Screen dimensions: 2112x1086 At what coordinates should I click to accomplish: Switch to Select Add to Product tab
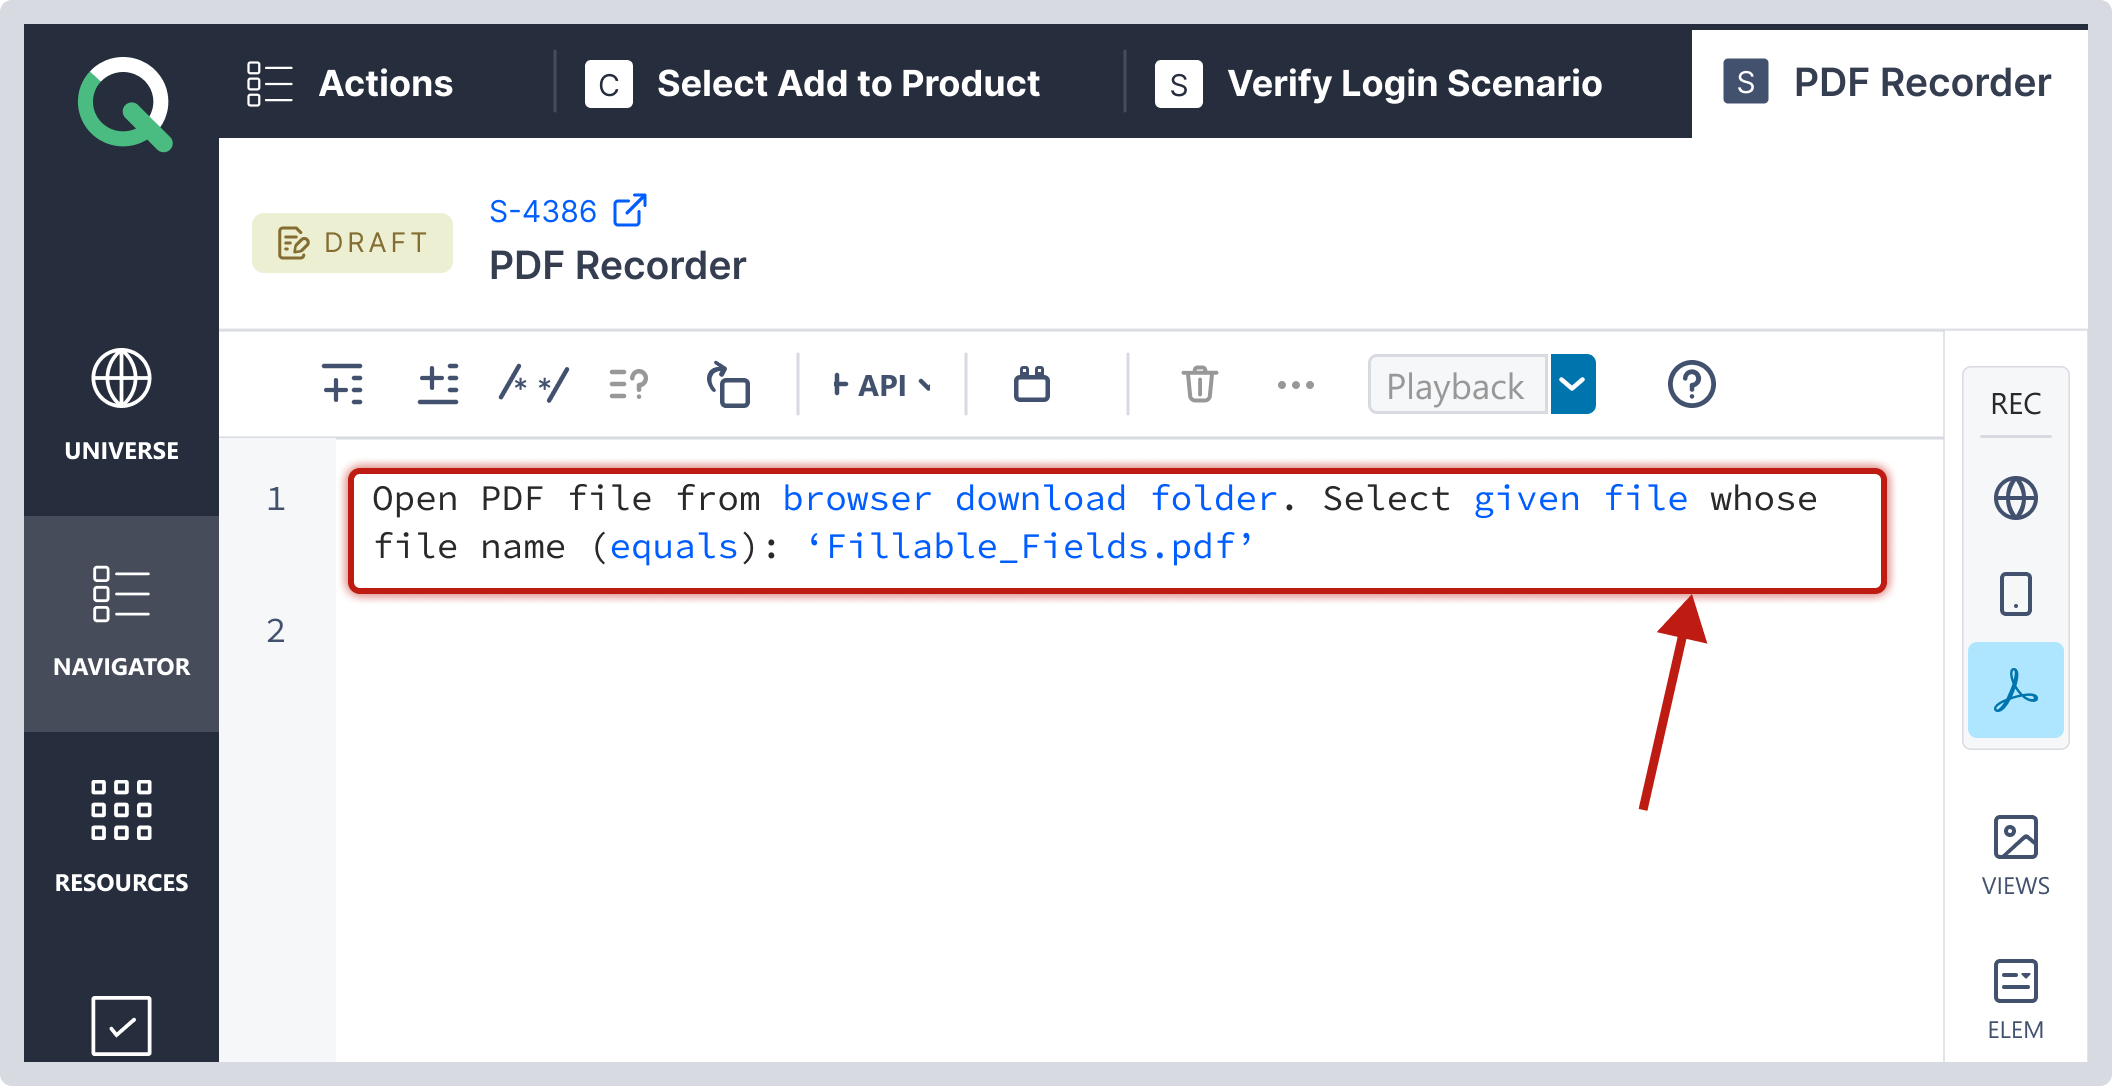click(812, 84)
